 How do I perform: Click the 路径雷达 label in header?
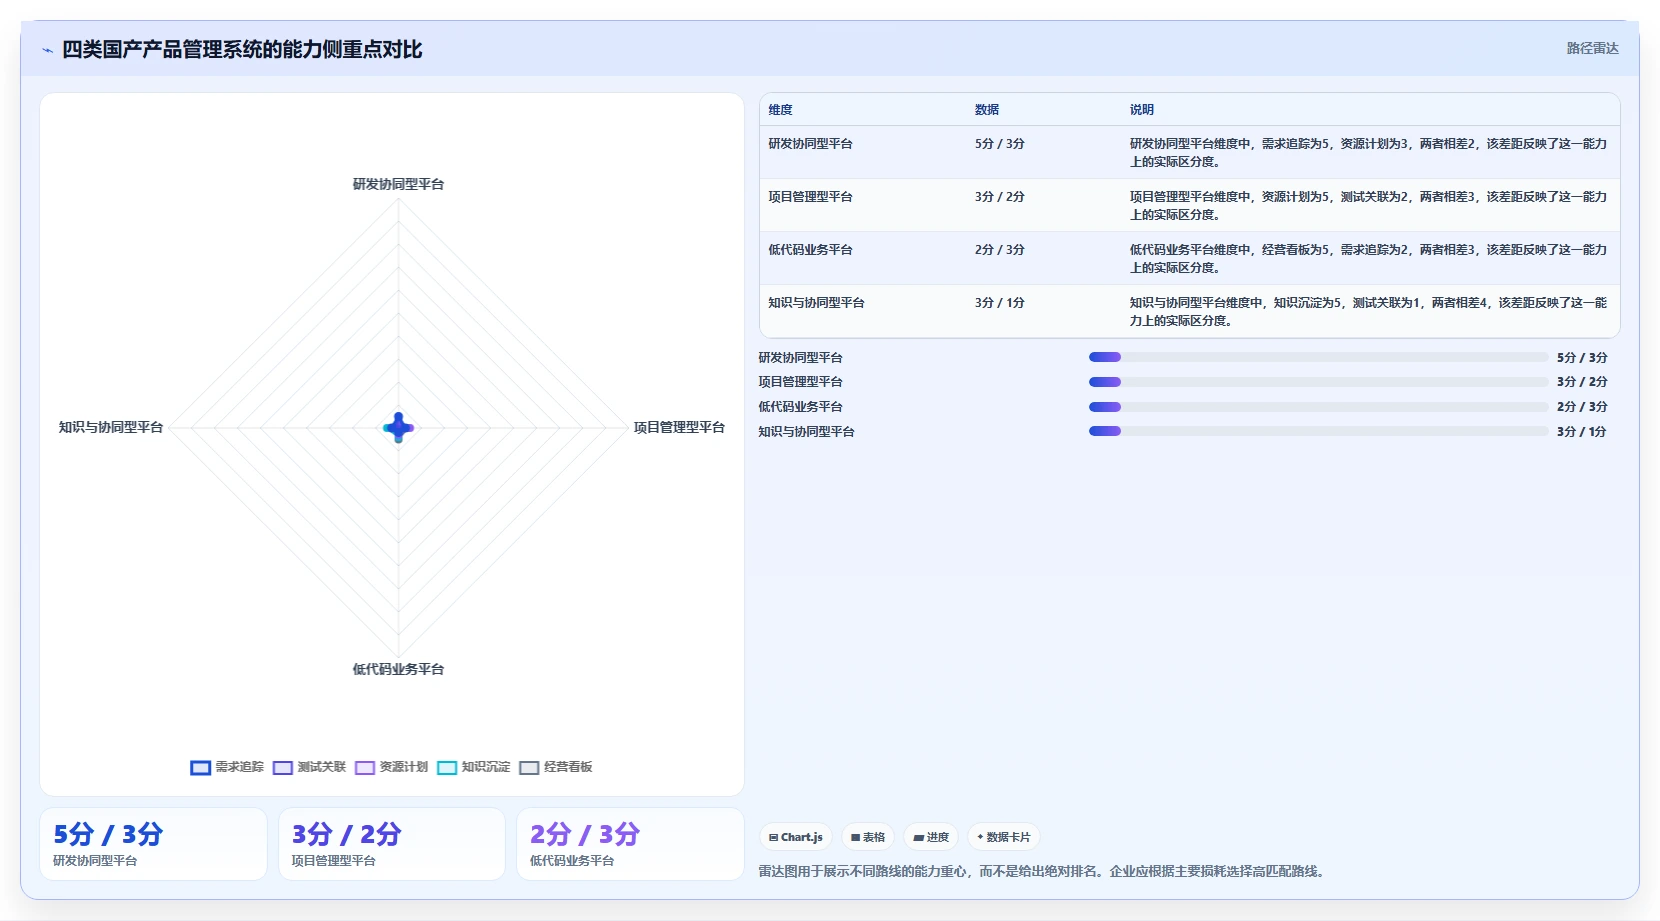(1592, 48)
